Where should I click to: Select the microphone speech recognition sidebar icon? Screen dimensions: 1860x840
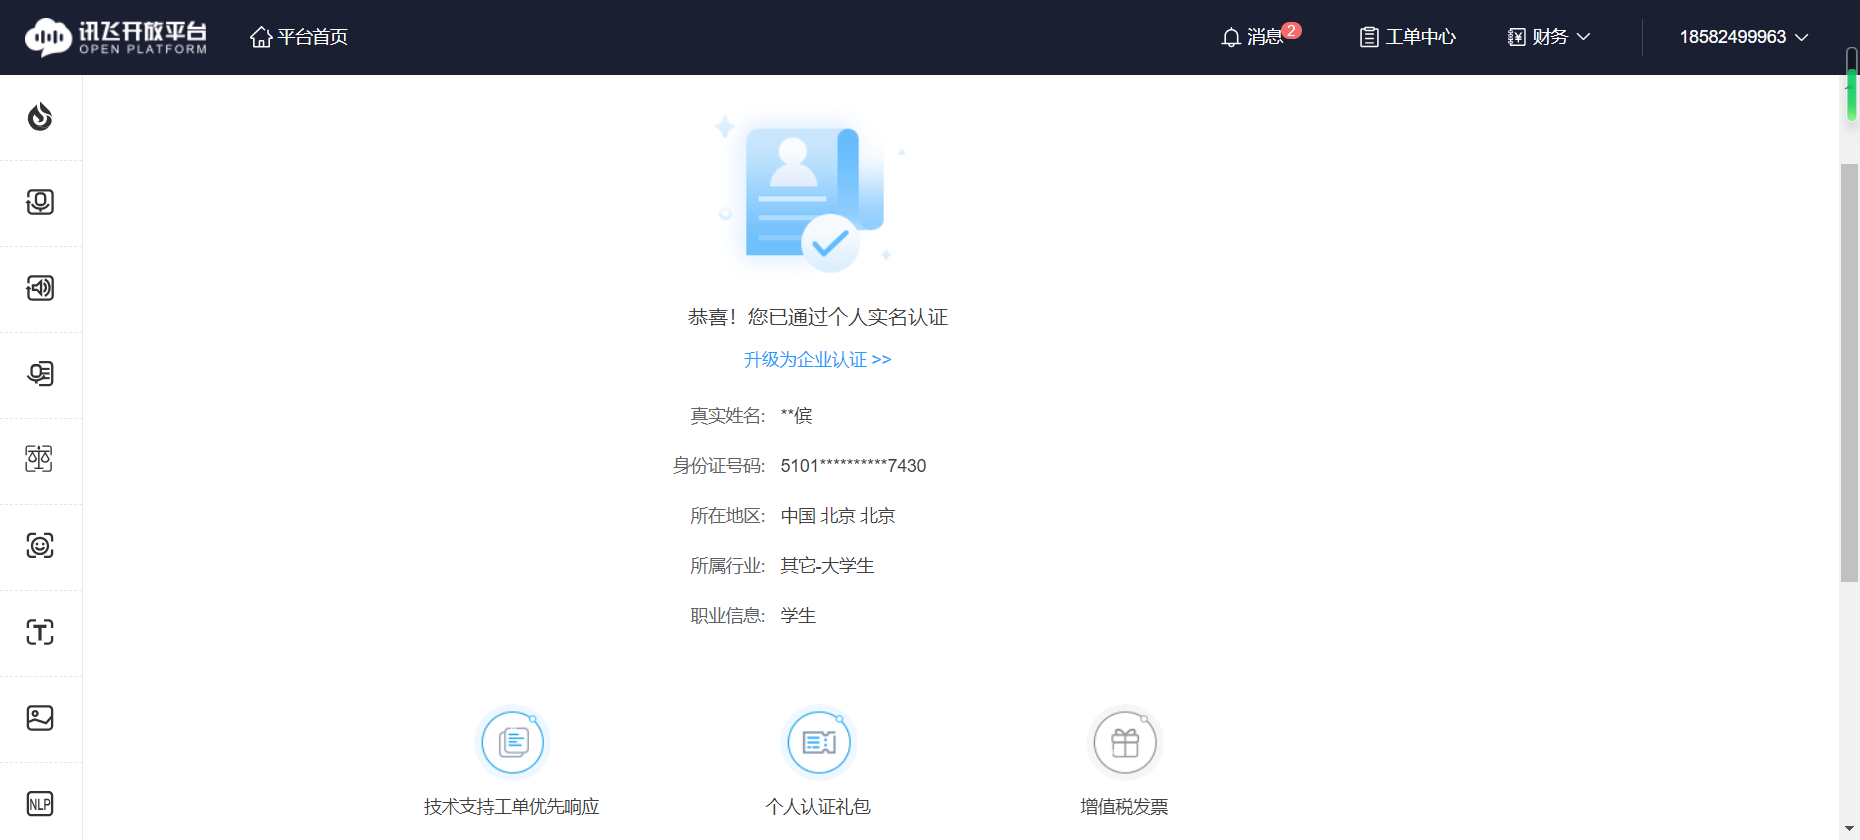[40, 202]
